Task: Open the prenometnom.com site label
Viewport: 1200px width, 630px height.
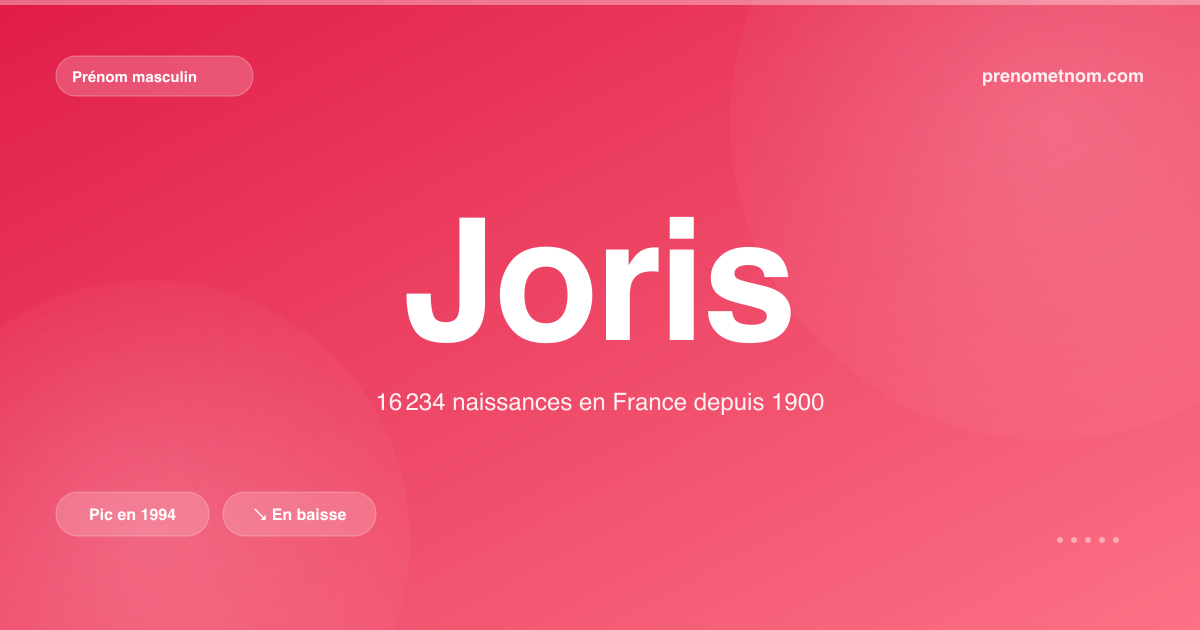Action: [1063, 76]
